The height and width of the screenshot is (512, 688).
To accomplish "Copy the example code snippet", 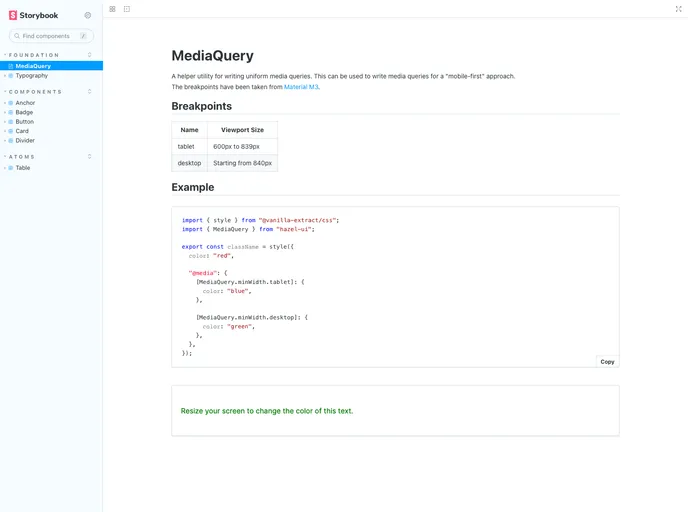I will [x=607, y=362].
